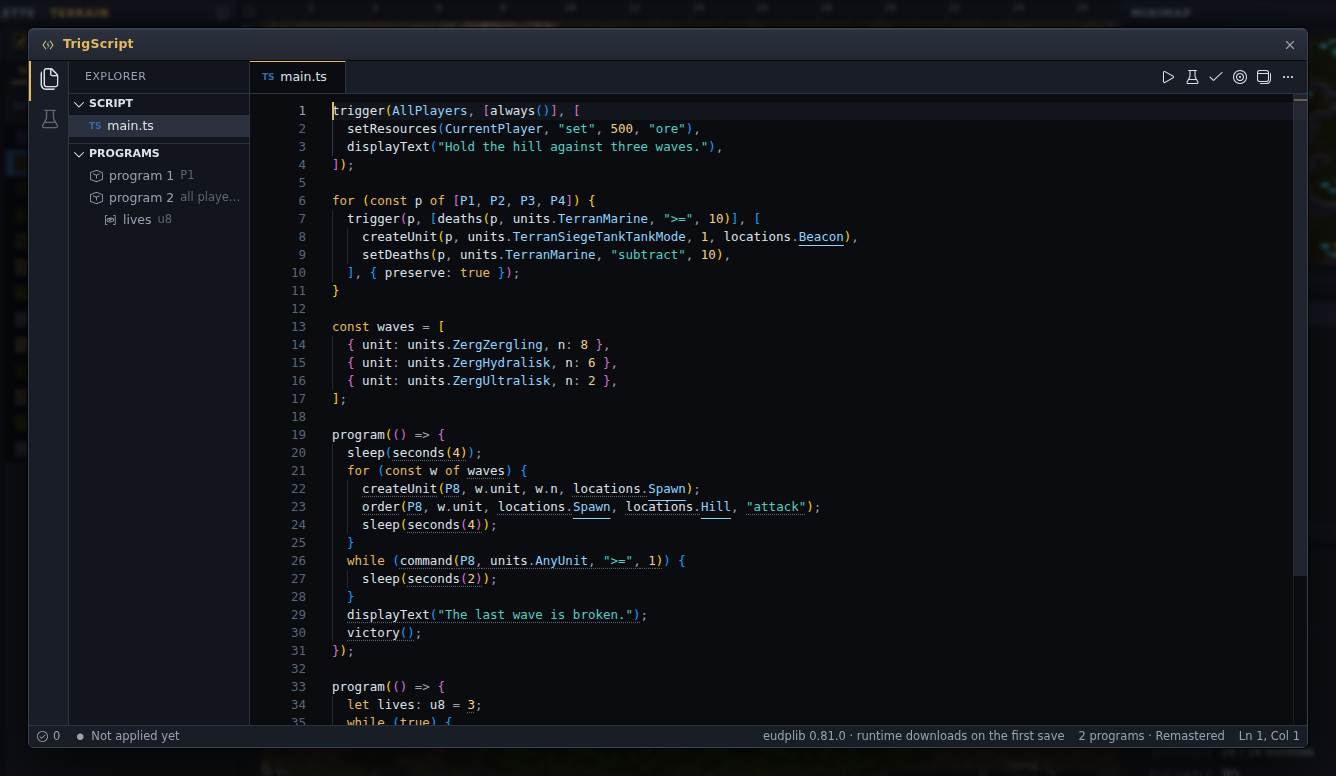Select program 2 in the tree
The image size is (1336, 776).
pos(159,197)
